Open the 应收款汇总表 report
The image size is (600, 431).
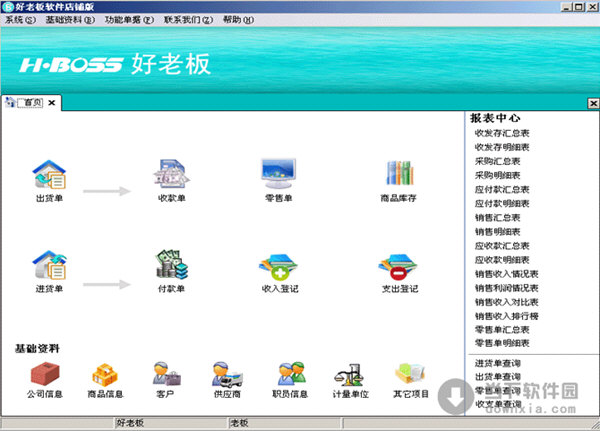tap(502, 246)
